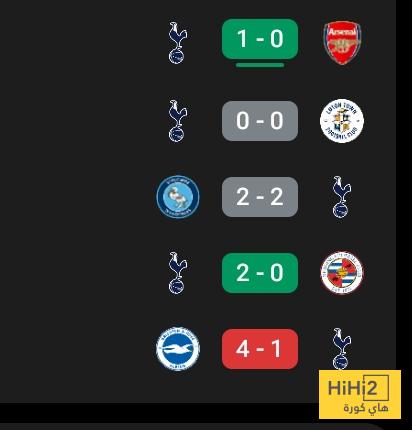Click the green underline below 1 - 0

click(x=260, y=65)
